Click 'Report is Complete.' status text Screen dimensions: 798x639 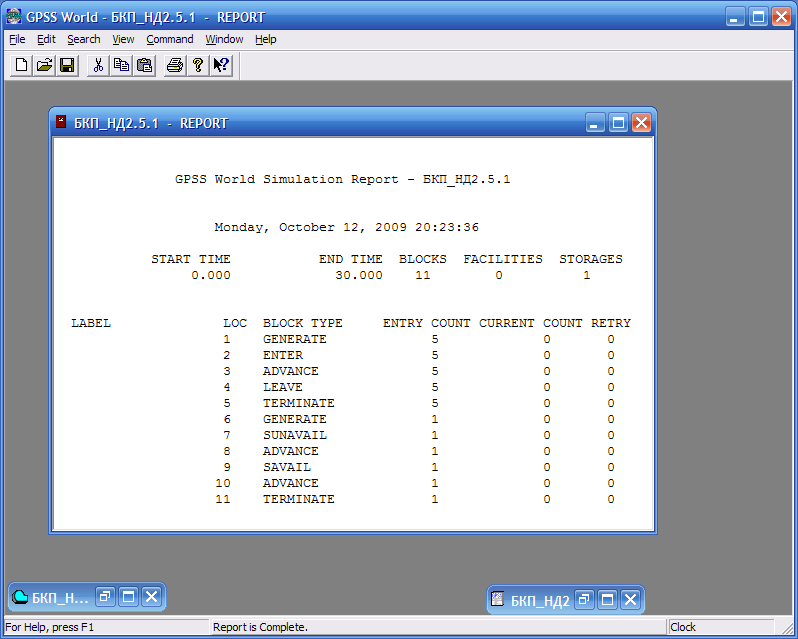point(260,627)
